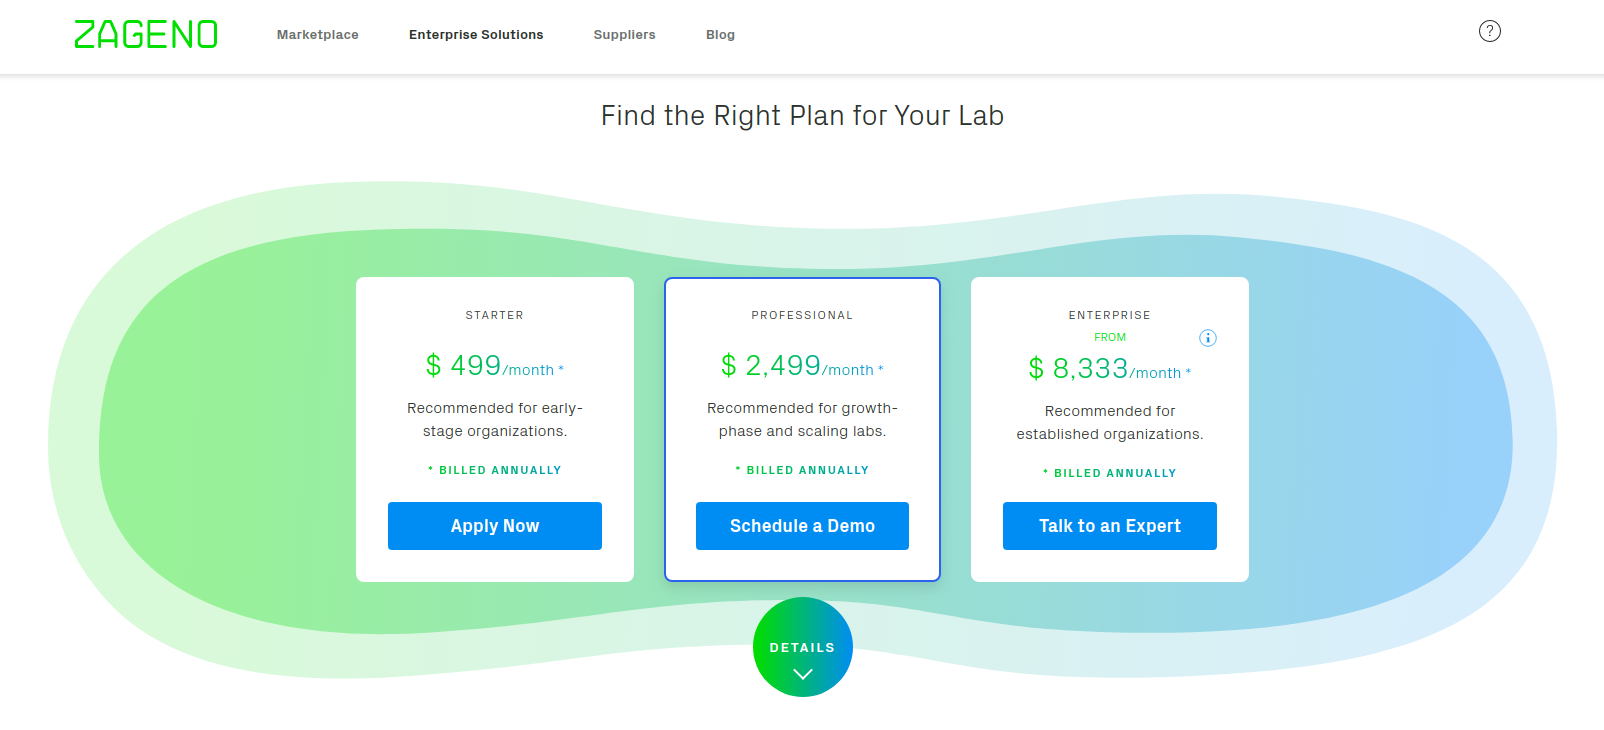1604x730 pixels.
Task: Go to the Suppliers page
Action: point(625,35)
